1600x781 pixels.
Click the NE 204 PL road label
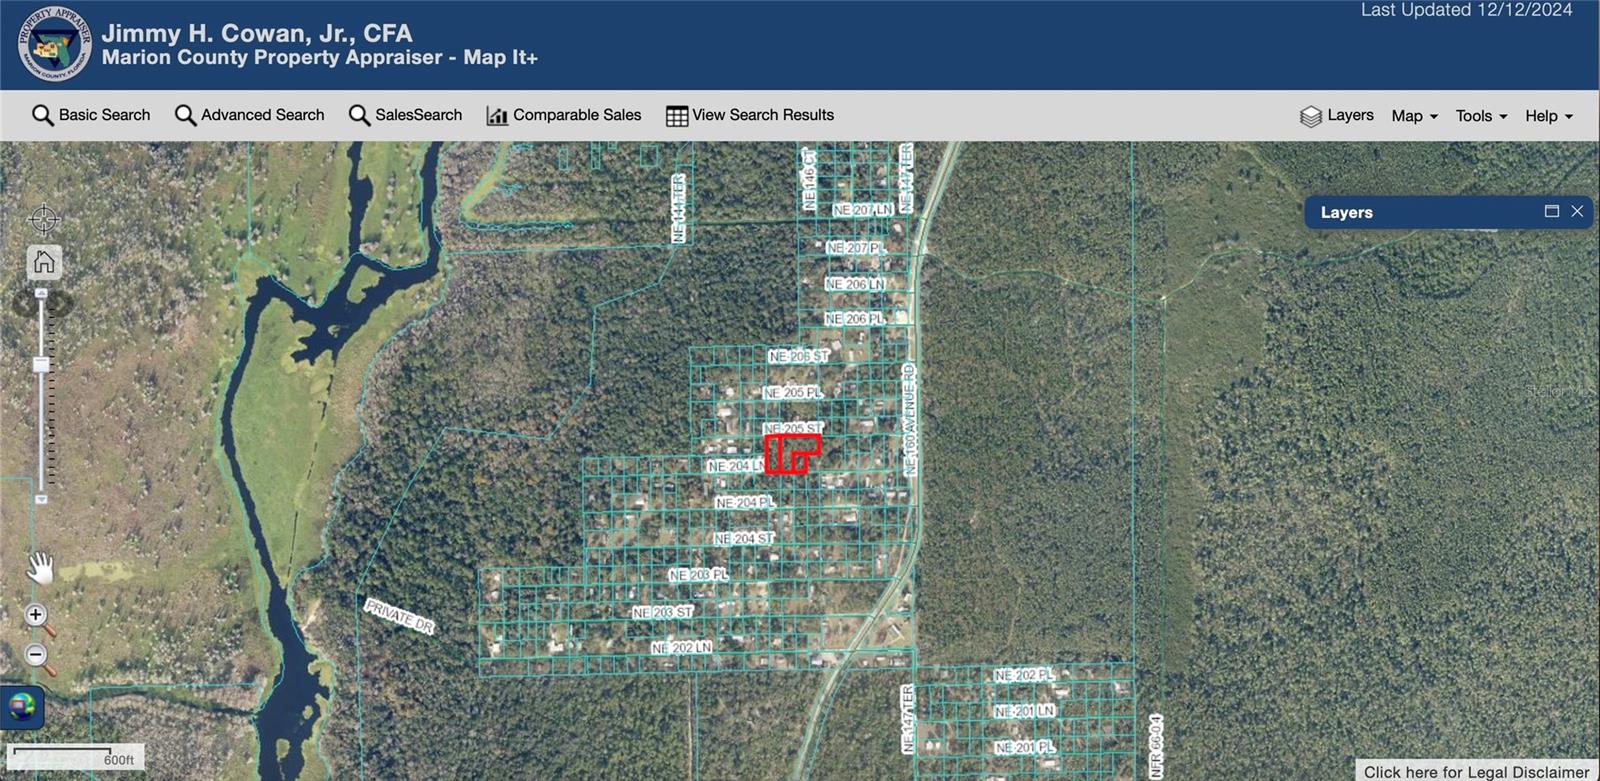tap(744, 502)
